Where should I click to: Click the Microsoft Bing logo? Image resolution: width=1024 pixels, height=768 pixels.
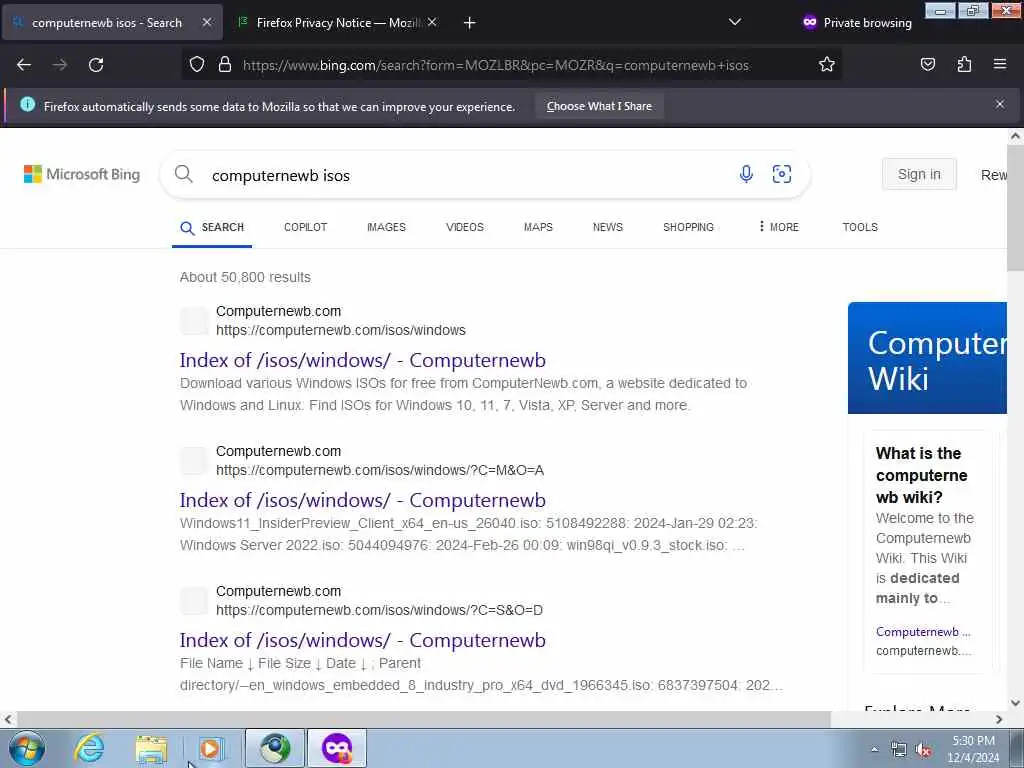[x=82, y=174]
